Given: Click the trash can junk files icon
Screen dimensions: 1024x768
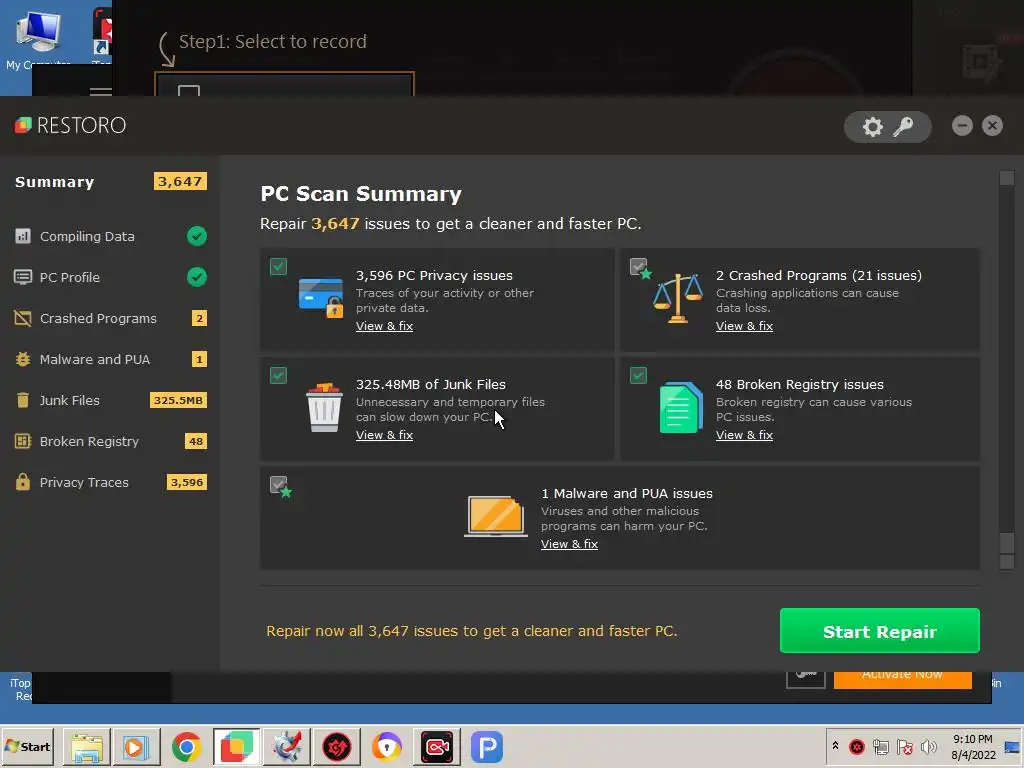Looking at the screenshot, I should (x=324, y=408).
